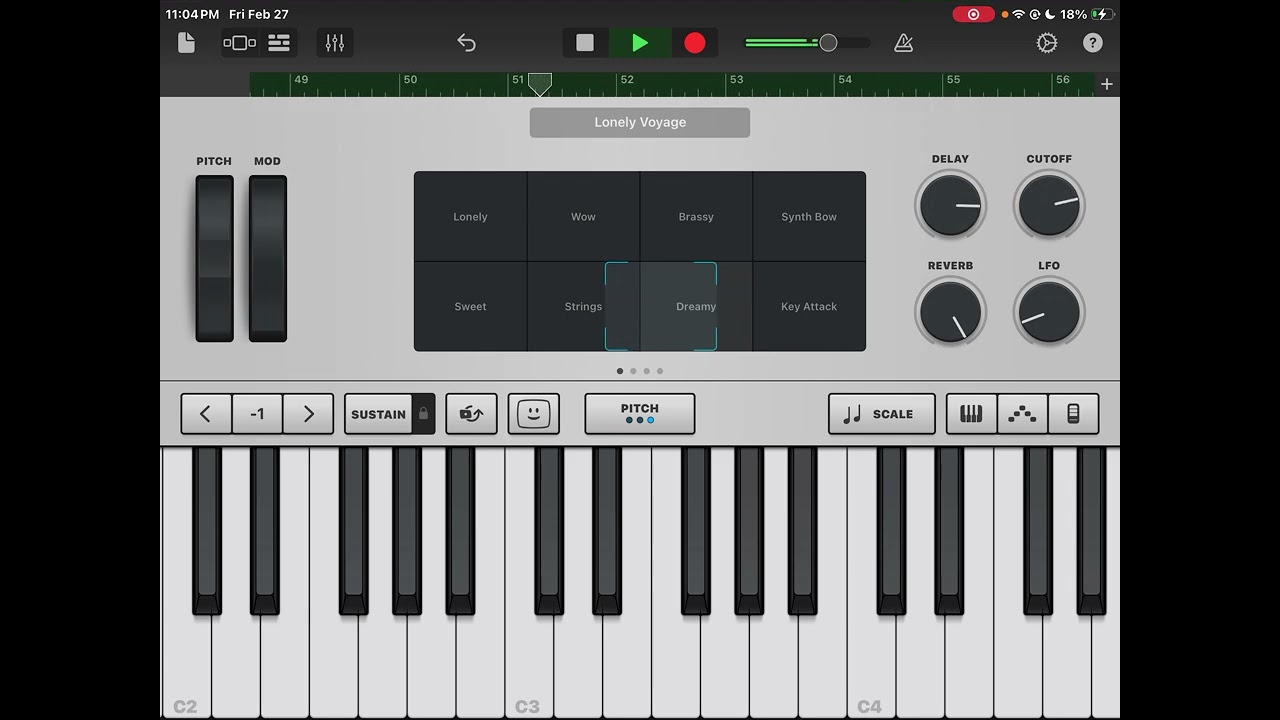Image resolution: width=1280 pixels, height=720 pixels.
Task: Select the Brassy pad
Action: [x=696, y=216]
